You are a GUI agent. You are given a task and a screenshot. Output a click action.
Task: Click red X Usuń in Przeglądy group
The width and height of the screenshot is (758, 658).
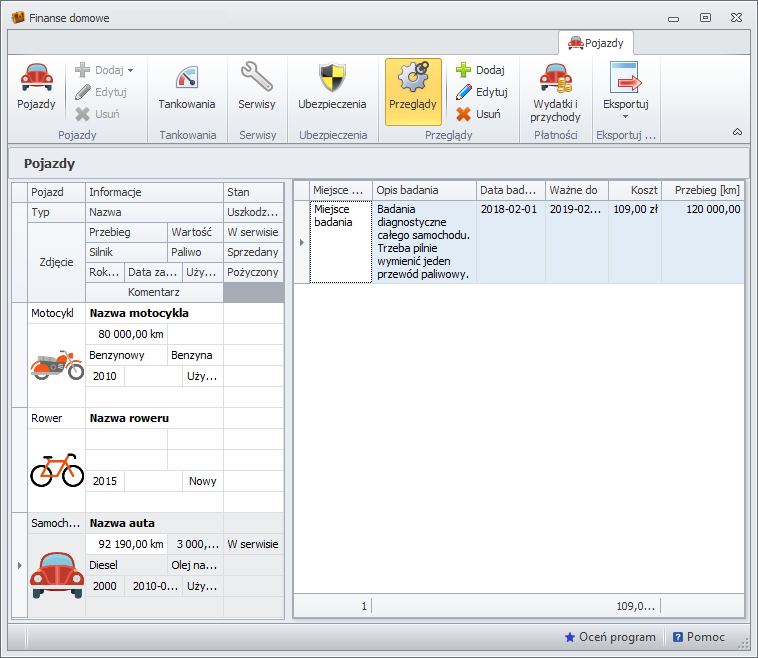tap(479, 114)
